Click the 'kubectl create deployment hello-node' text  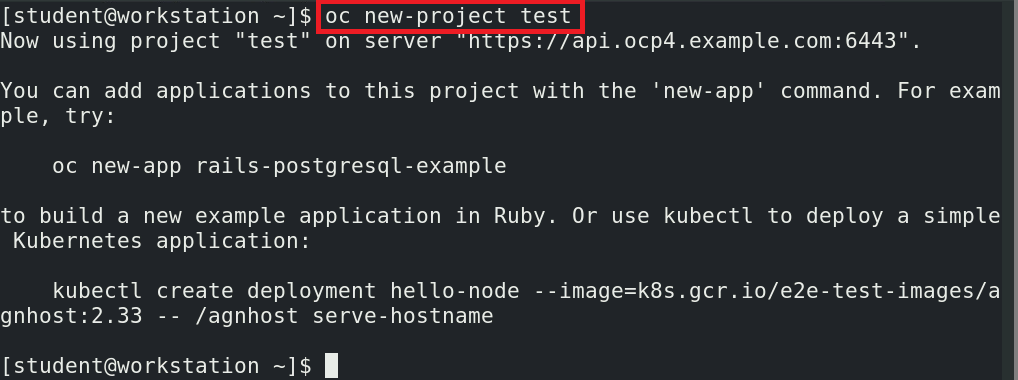click(286, 291)
